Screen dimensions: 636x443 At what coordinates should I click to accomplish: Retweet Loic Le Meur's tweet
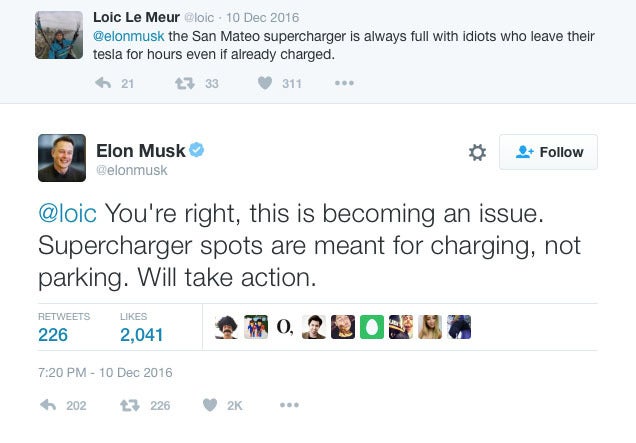(185, 84)
